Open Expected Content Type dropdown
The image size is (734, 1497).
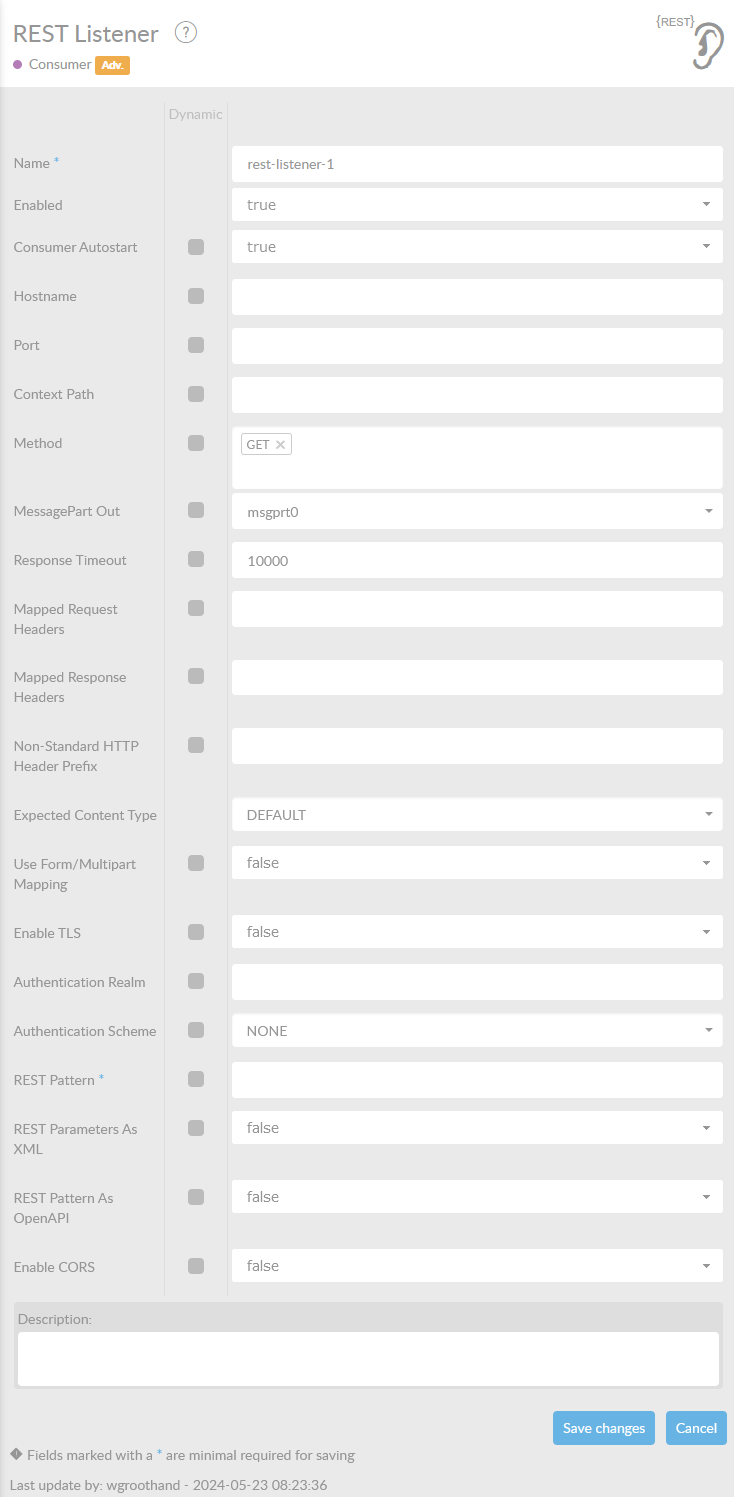click(477, 815)
